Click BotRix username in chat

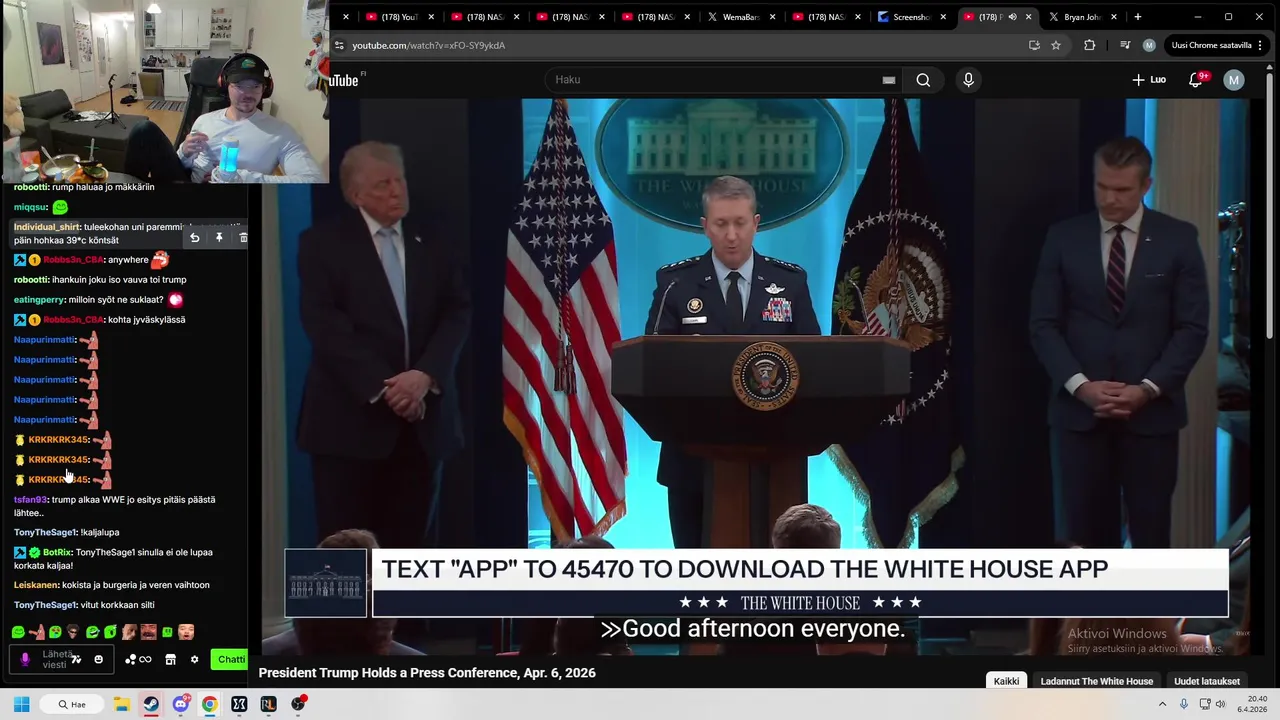point(57,552)
